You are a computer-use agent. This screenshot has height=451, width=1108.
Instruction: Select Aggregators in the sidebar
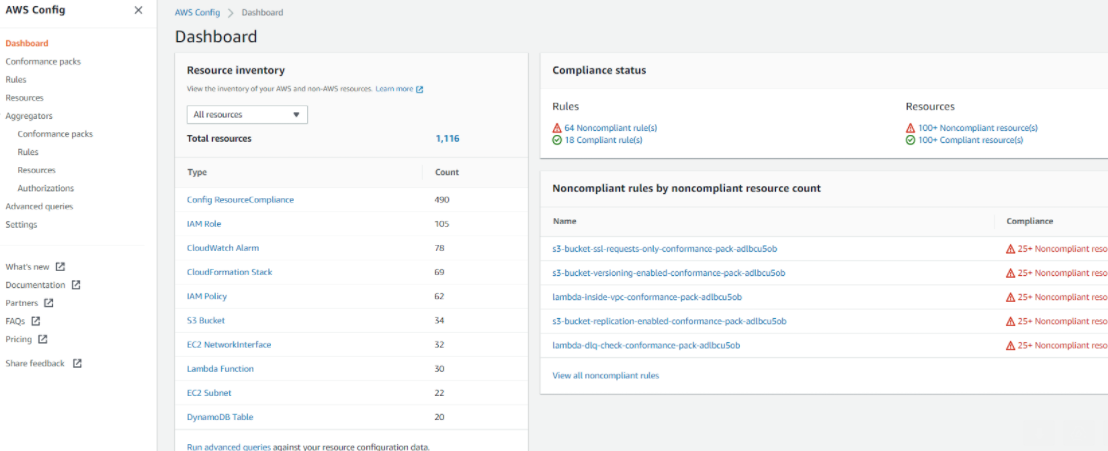[29, 116]
